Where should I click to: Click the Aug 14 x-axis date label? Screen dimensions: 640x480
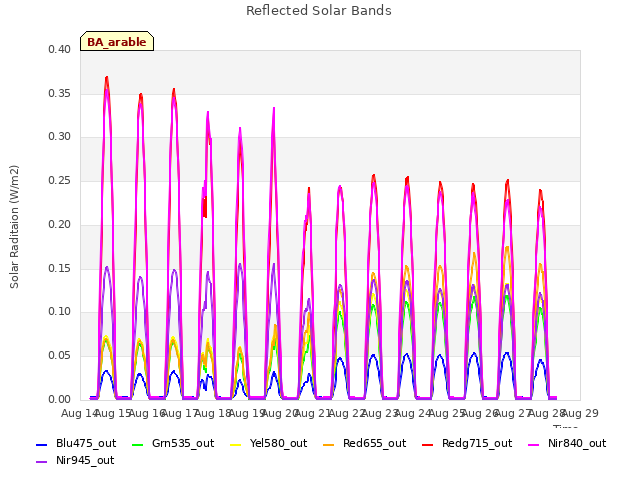pos(79,413)
